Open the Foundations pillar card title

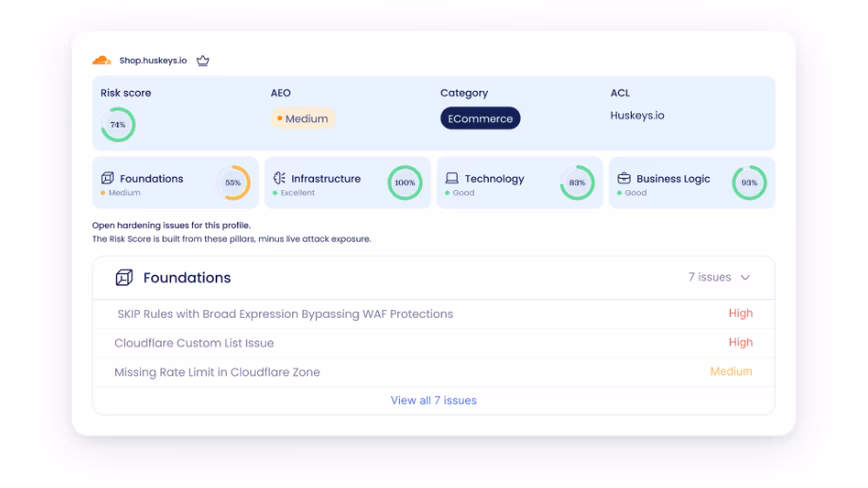pyautogui.click(x=151, y=179)
